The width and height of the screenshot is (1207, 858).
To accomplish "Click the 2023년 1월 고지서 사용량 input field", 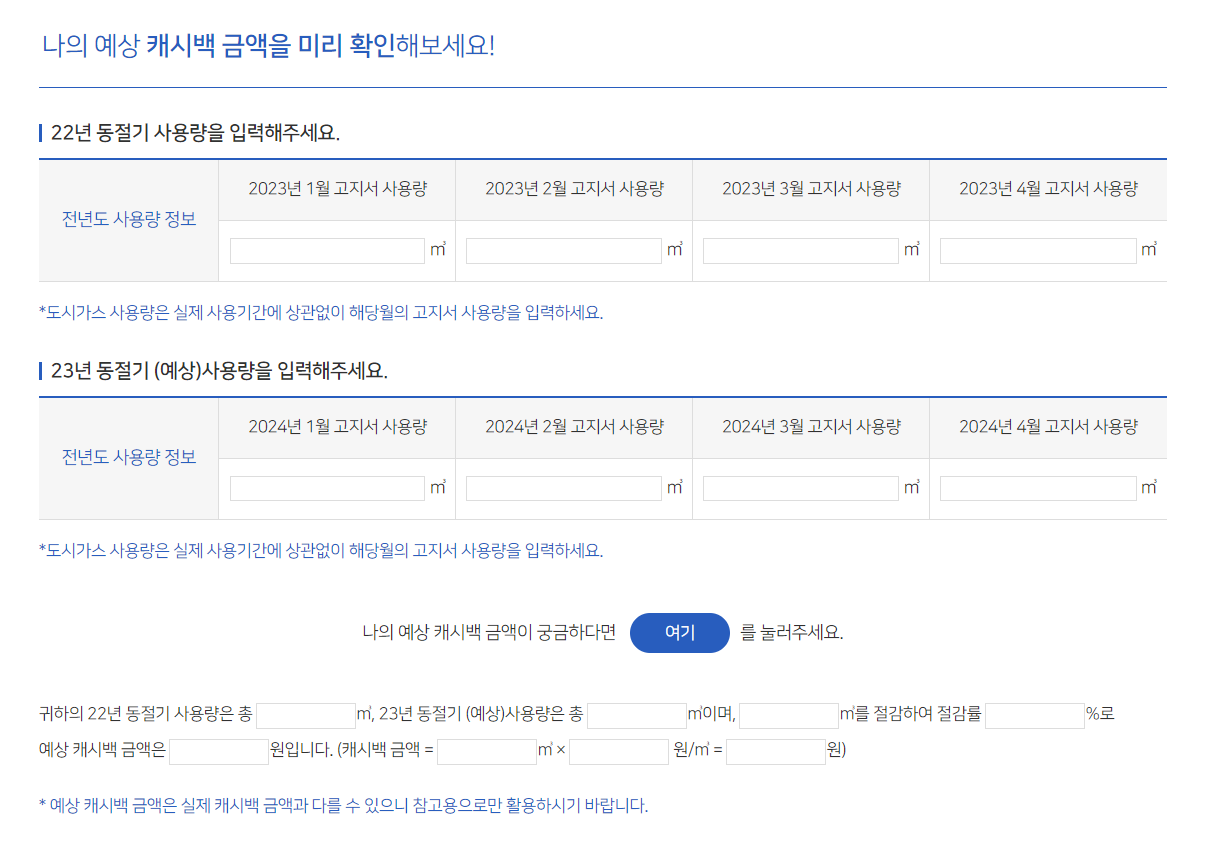I will 325,250.
